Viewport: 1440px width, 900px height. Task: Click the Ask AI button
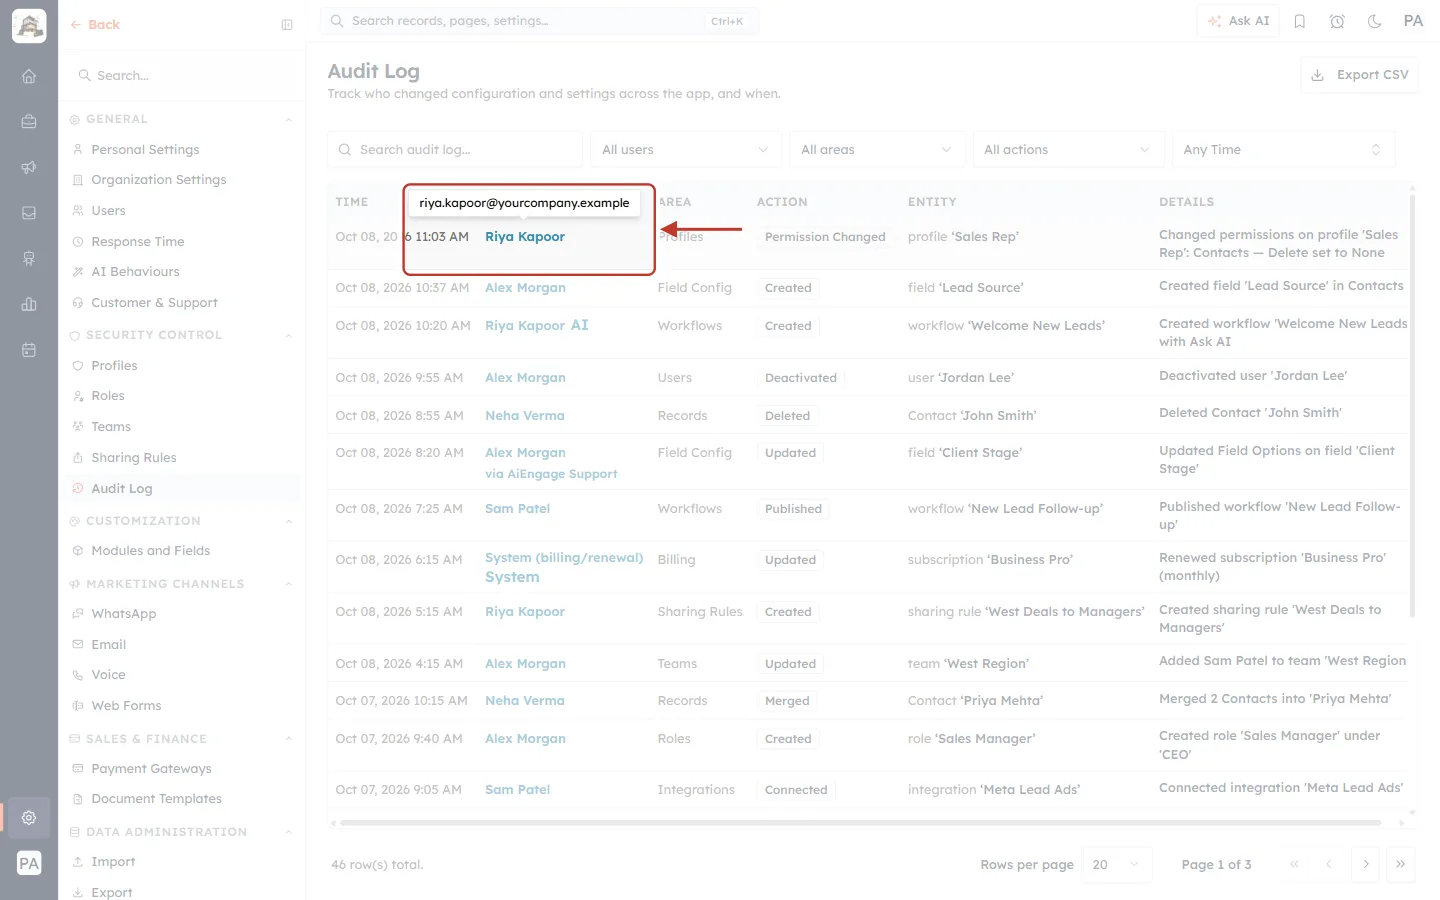click(1238, 21)
